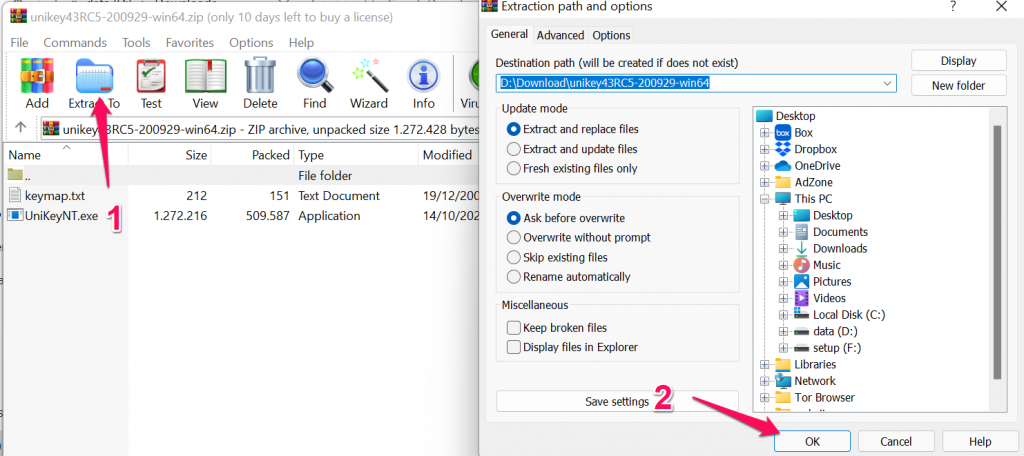
Task: Enable Display files in Explorer checkbox
Action: pyautogui.click(x=514, y=348)
